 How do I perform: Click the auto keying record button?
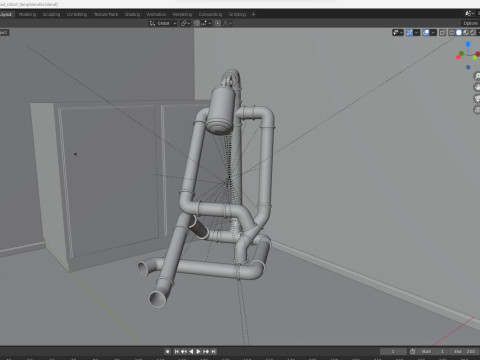pos(168,351)
